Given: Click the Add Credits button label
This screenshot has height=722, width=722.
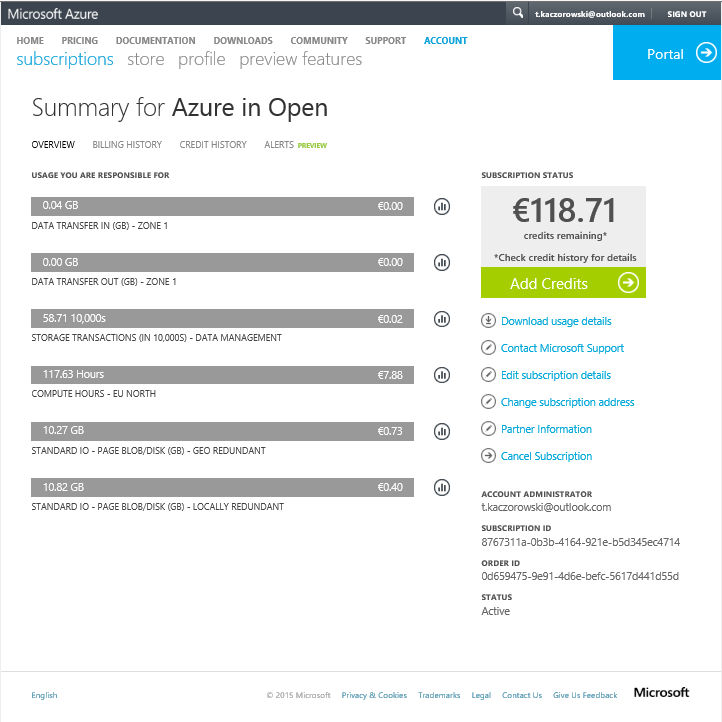Looking at the screenshot, I should (548, 283).
